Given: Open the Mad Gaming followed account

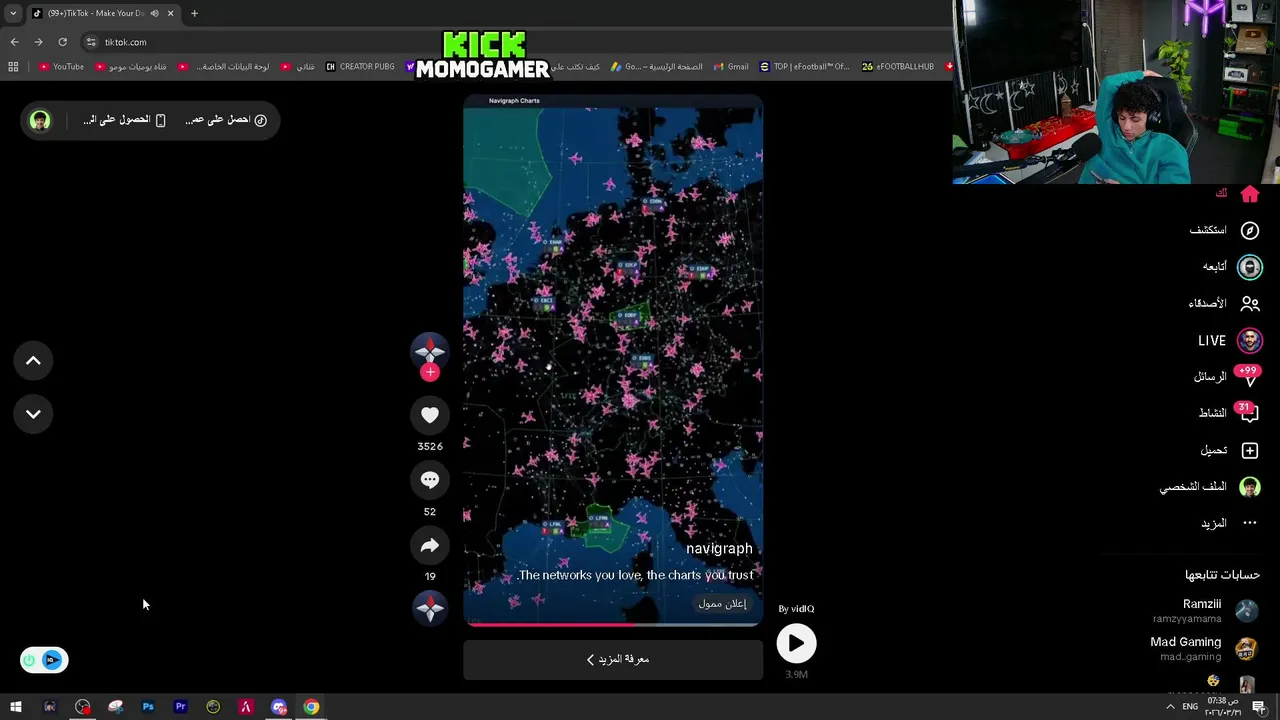Looking at the screenshot, I should tap(1203, 648).
